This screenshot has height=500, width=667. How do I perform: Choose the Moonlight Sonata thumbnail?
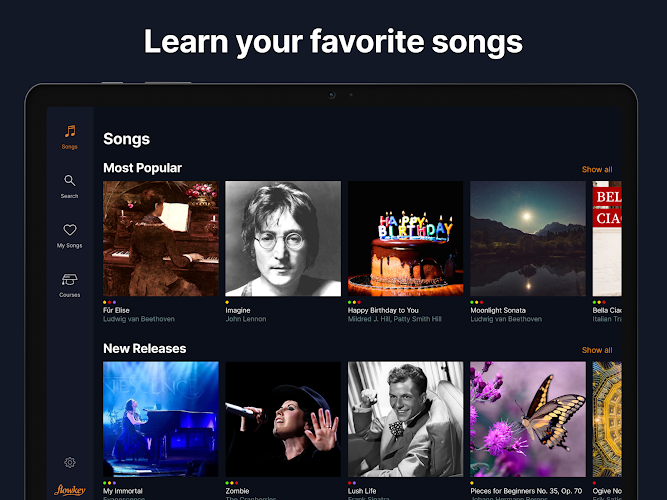tap(527, 238)
